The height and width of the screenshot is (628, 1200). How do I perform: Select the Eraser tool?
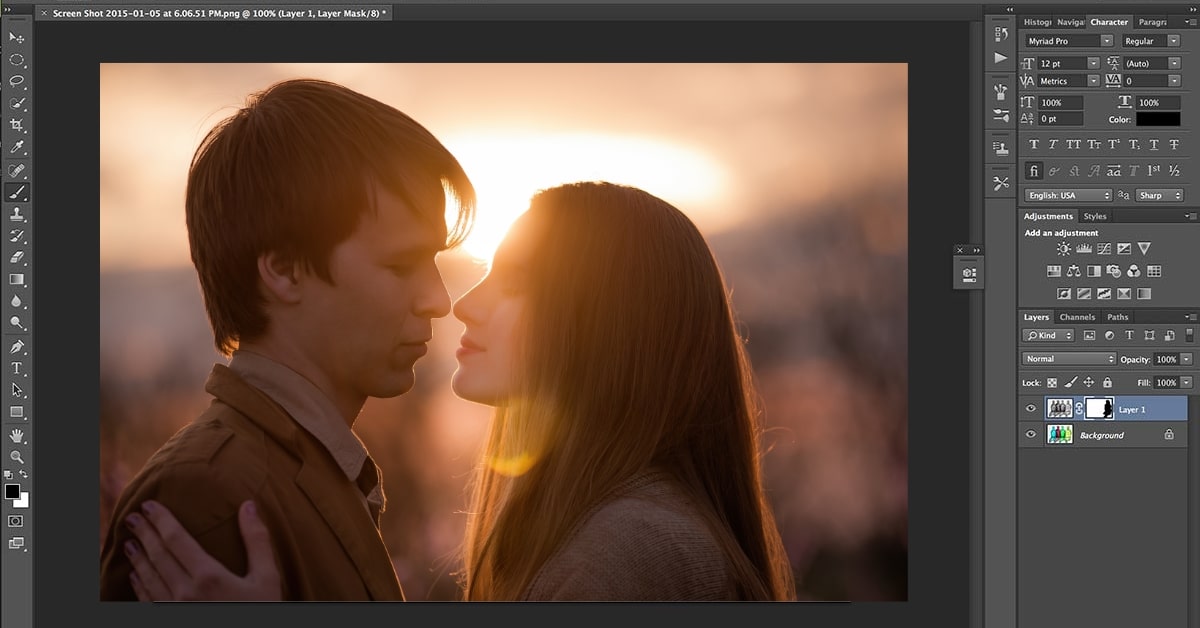point(17,257)
